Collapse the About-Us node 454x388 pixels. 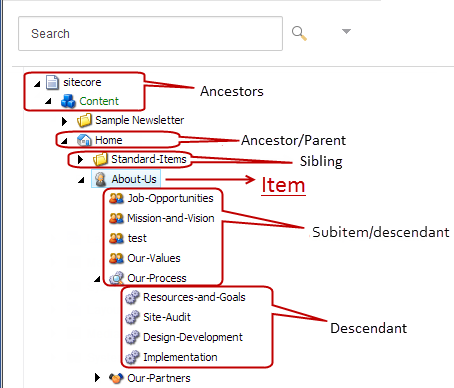[x=81, y=180]
